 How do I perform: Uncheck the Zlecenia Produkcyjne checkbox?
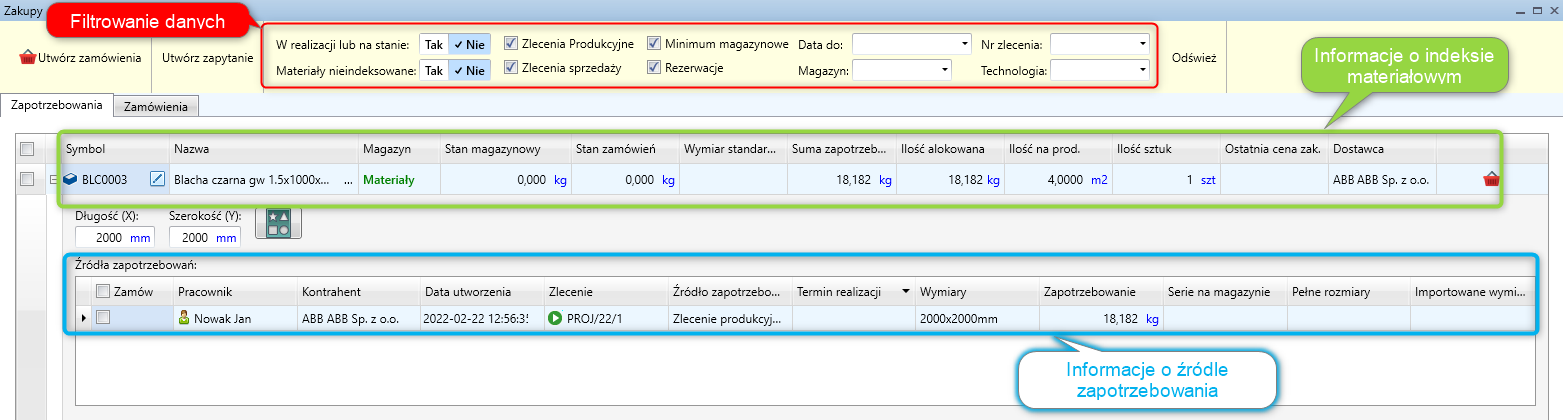[x=511, y=44]
